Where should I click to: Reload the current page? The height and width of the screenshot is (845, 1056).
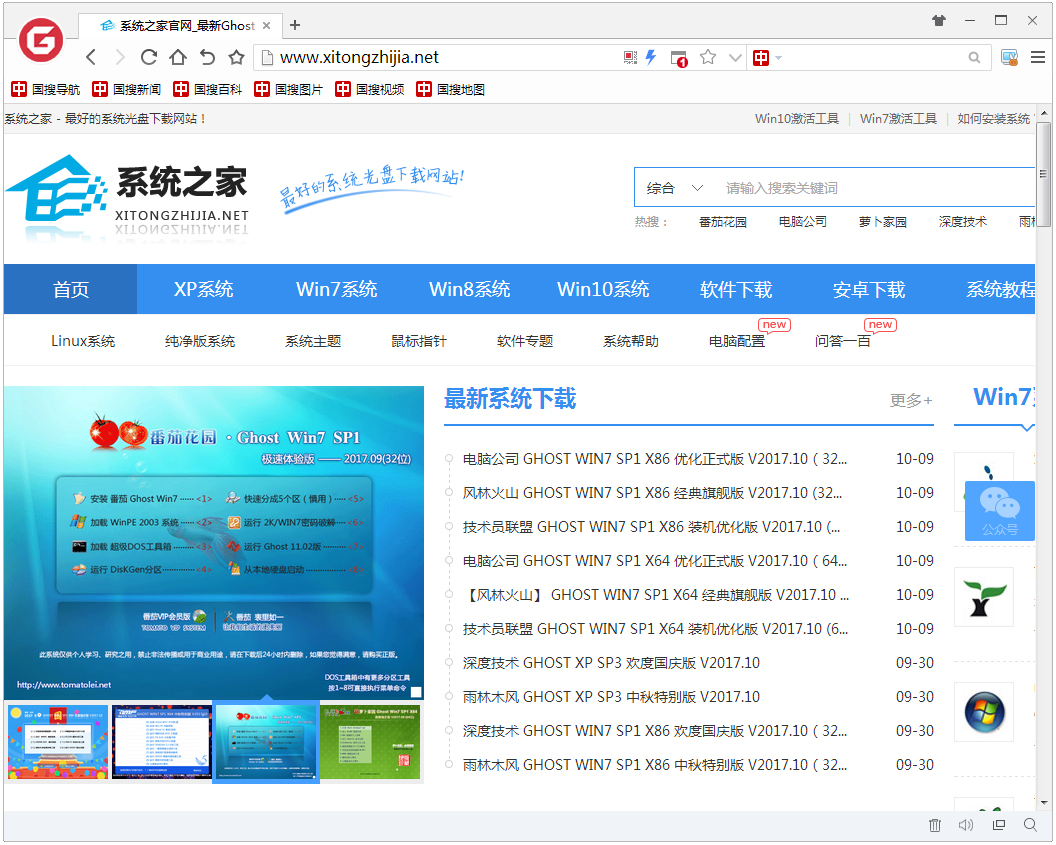(149, 58)
